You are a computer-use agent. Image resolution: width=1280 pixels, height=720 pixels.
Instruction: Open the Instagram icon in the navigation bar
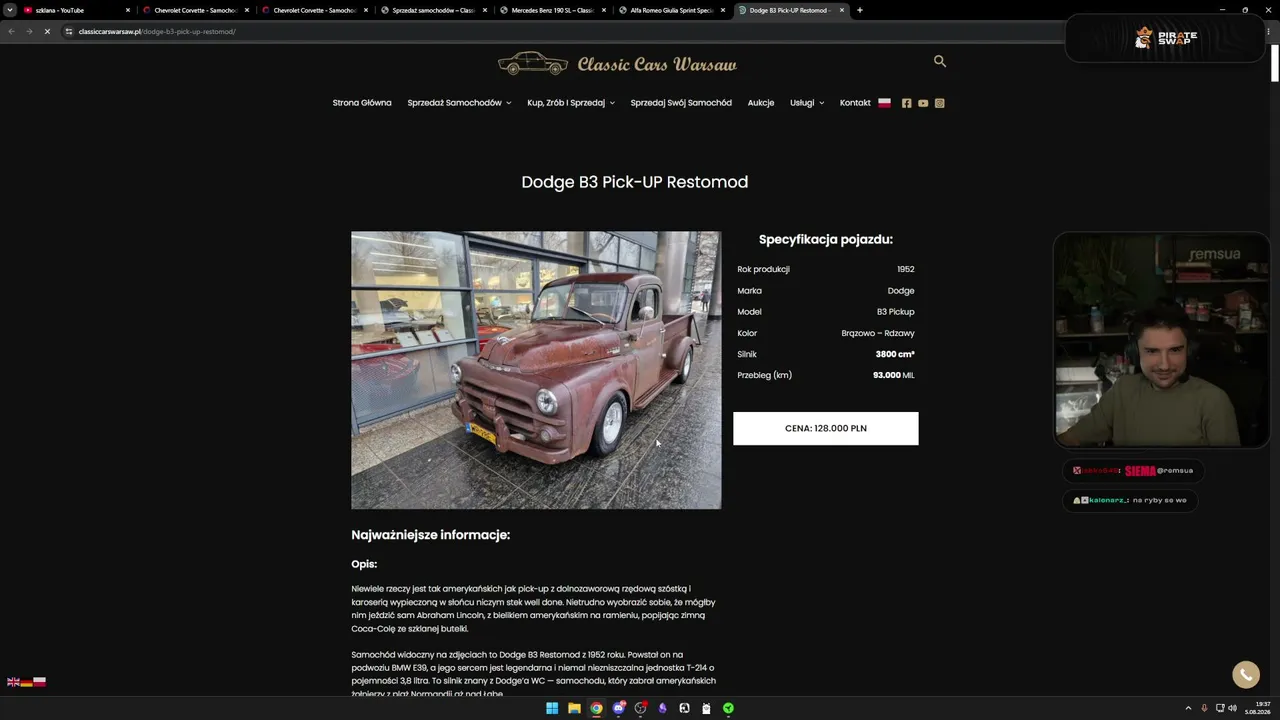point(940,103)
